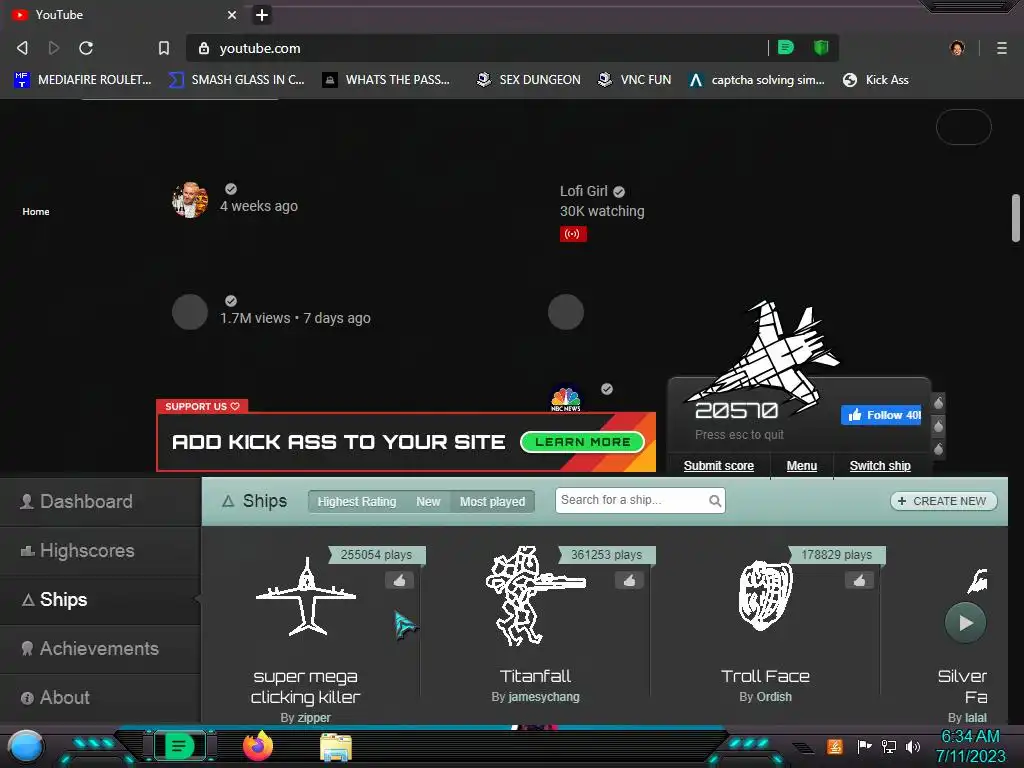Open File Explorer from the taskbar
The width and height of the screenshot is (1024, 768).
pyautogui.click(x=336, y=747)
